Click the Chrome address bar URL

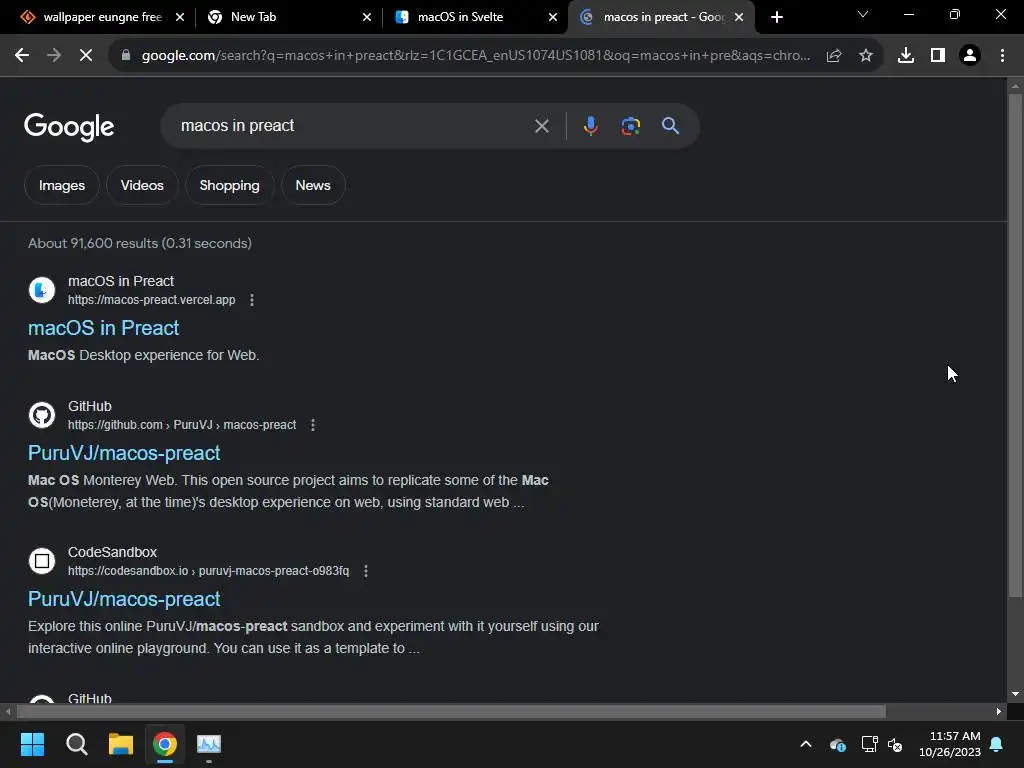(475, 56)
